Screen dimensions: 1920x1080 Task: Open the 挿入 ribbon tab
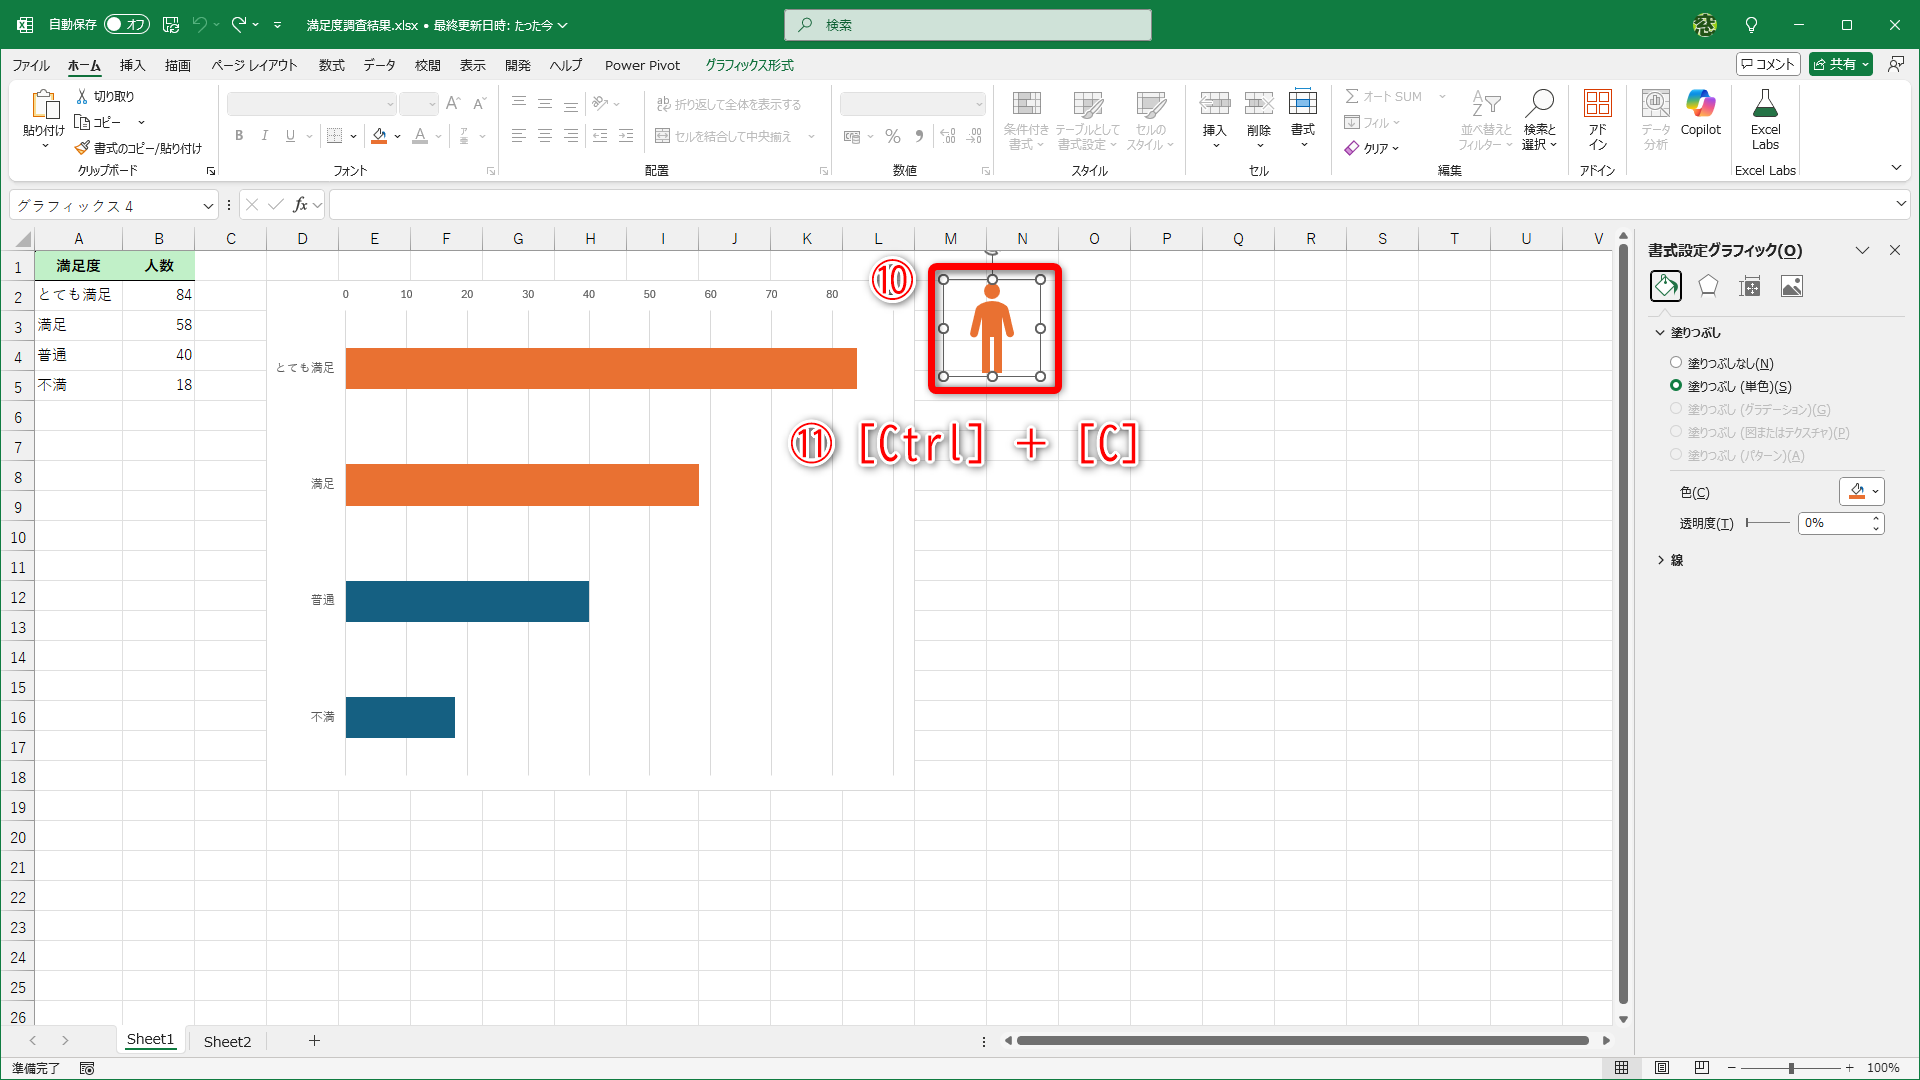point(132,65)
